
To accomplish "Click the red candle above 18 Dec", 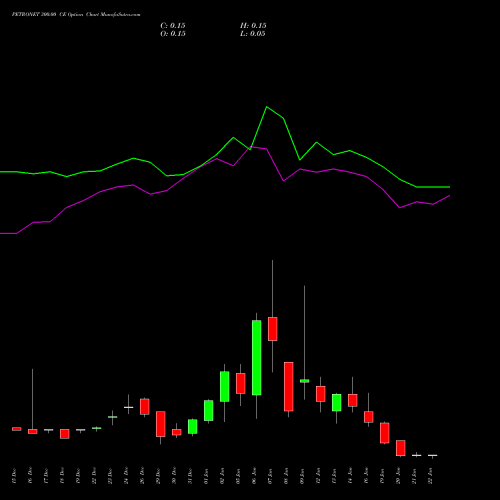I will pos(65,434).
